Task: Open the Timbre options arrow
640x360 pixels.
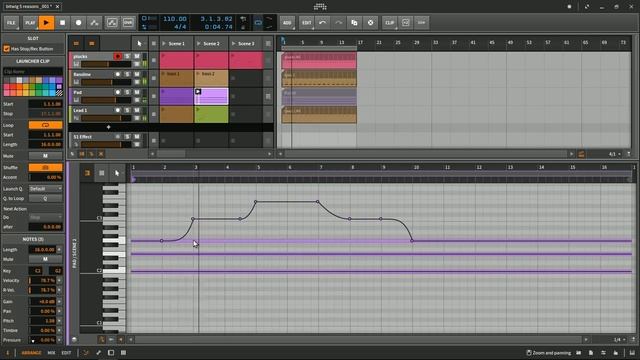Action: (x=59, y=330)
